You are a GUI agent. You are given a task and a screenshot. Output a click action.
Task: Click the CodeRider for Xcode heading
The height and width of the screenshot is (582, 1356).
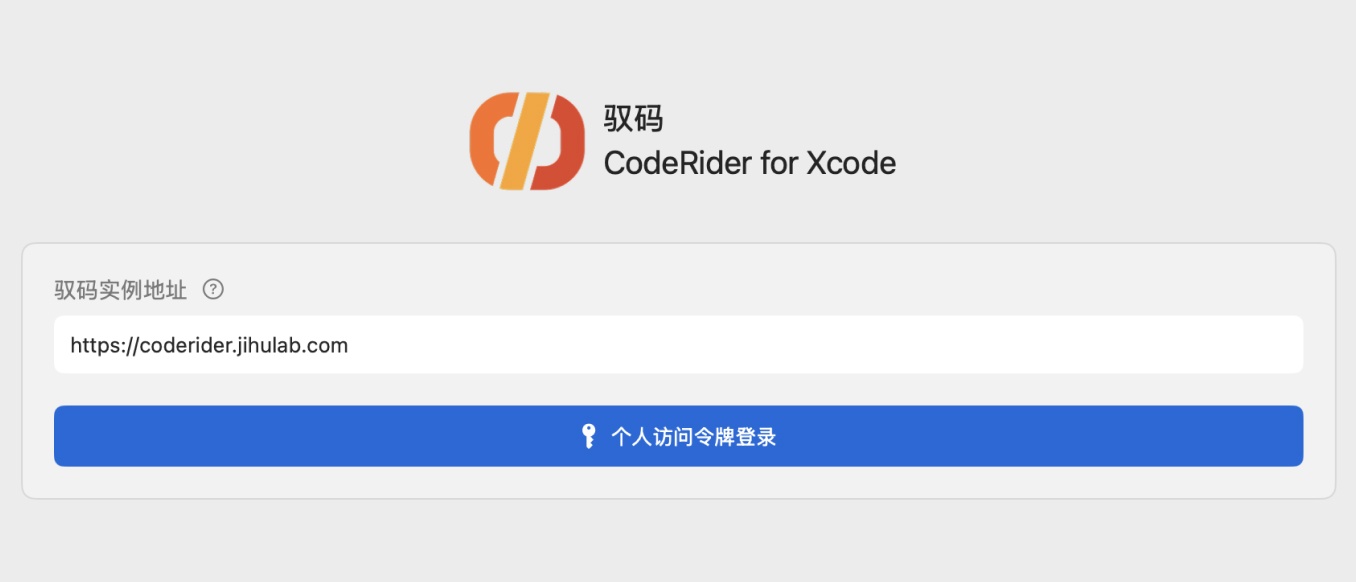750,163
